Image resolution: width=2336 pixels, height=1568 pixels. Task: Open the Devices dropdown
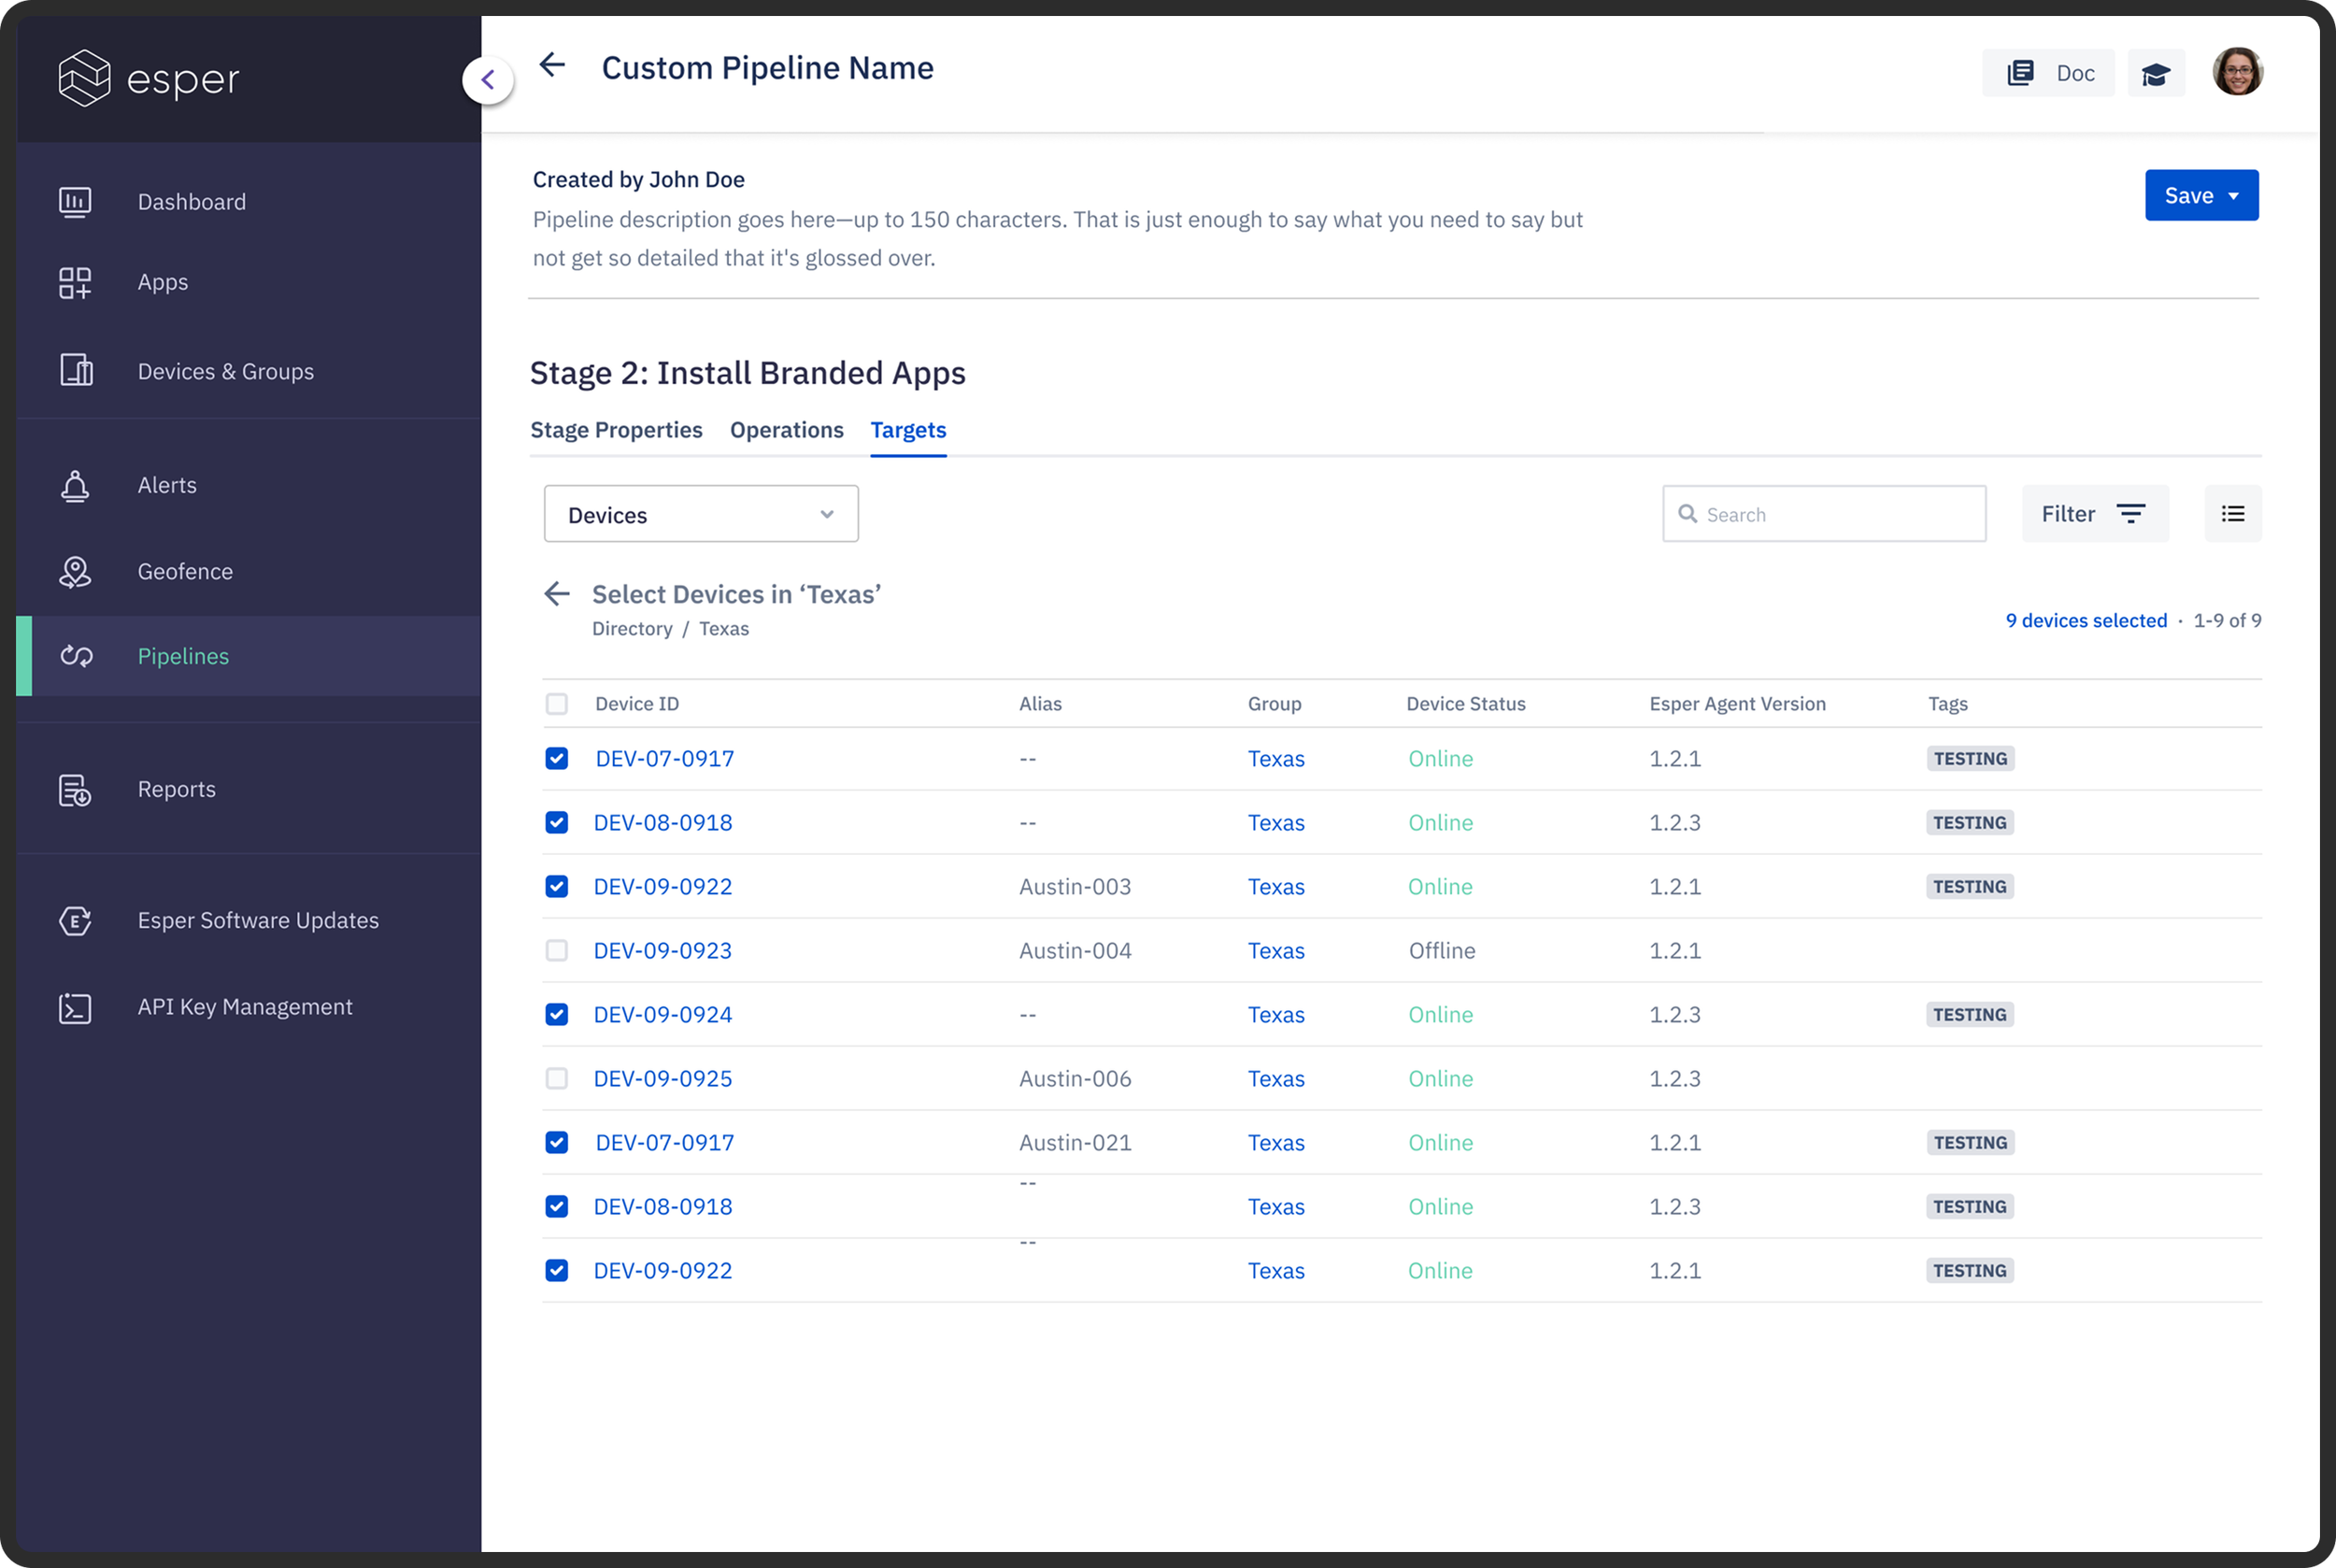(x=700, y=514)
